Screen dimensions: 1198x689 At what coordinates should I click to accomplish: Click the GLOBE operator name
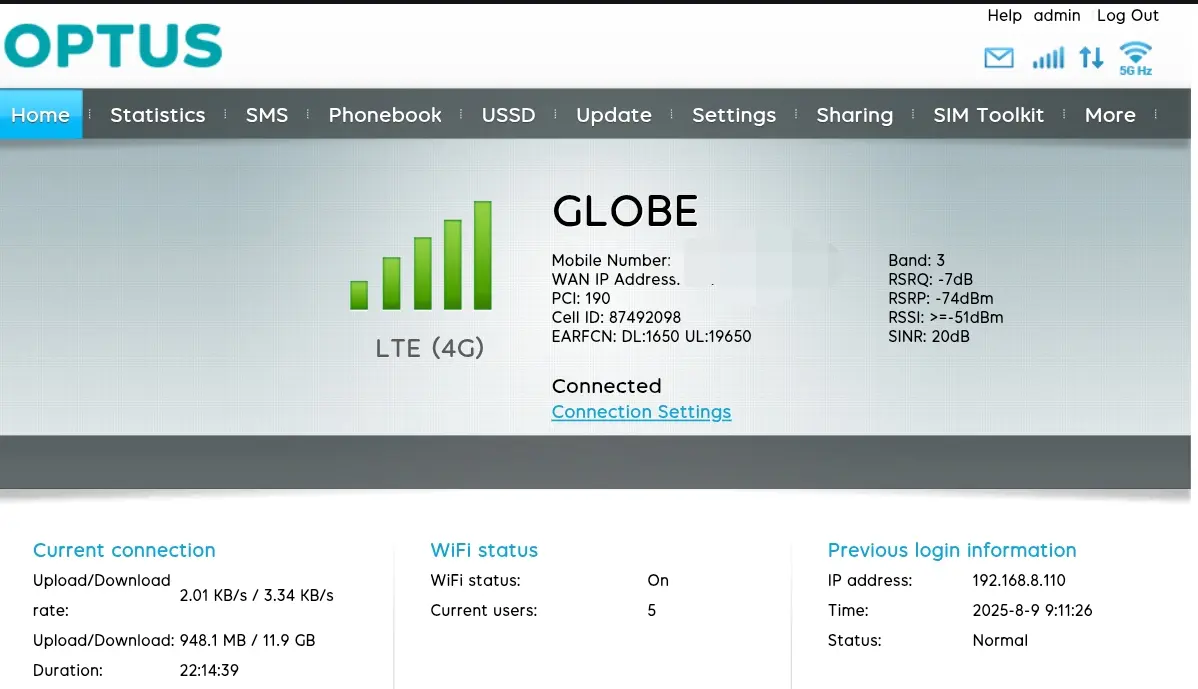coord(625,211)
